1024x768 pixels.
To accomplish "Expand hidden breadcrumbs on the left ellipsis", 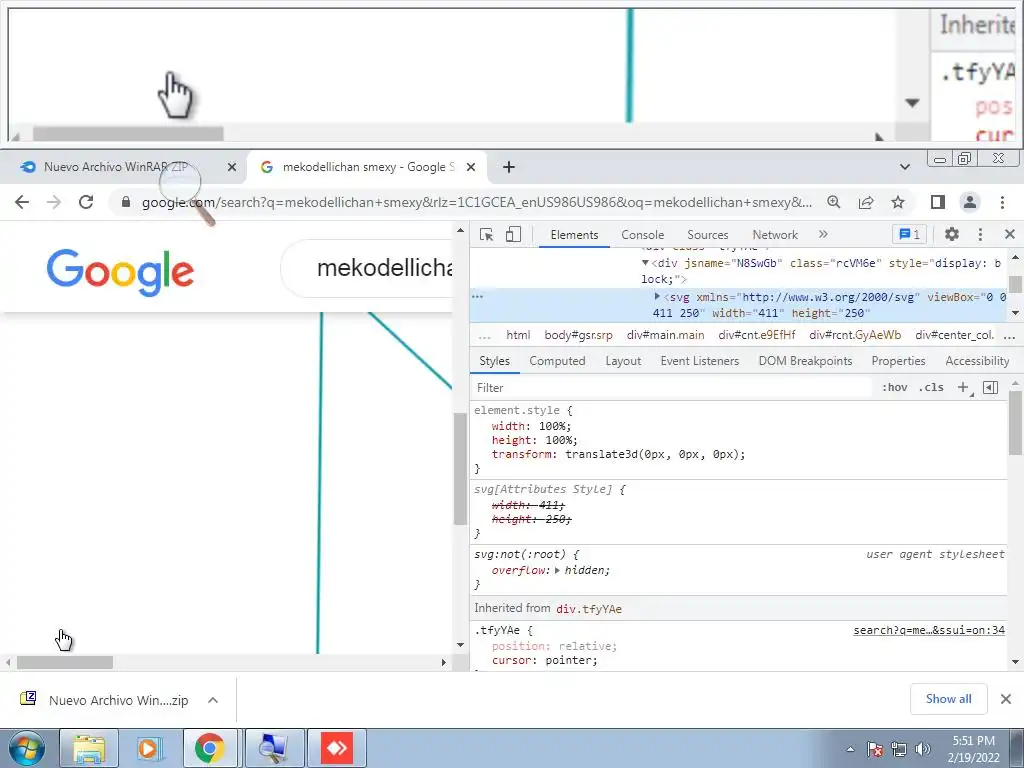I will click(484, 336).
